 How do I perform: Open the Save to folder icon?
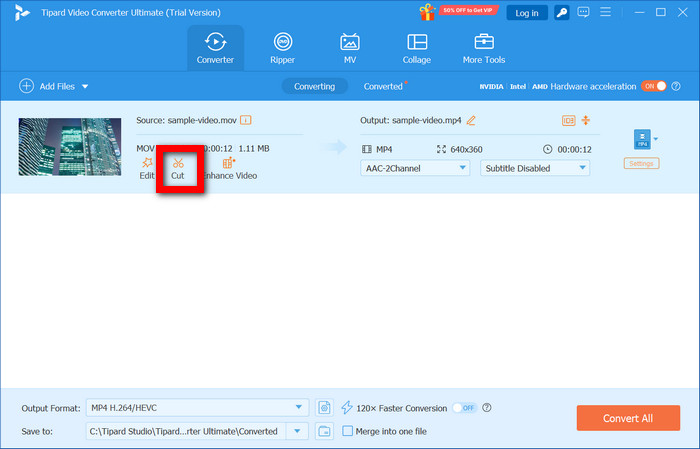pyautogui.click(x=324, y=431)
